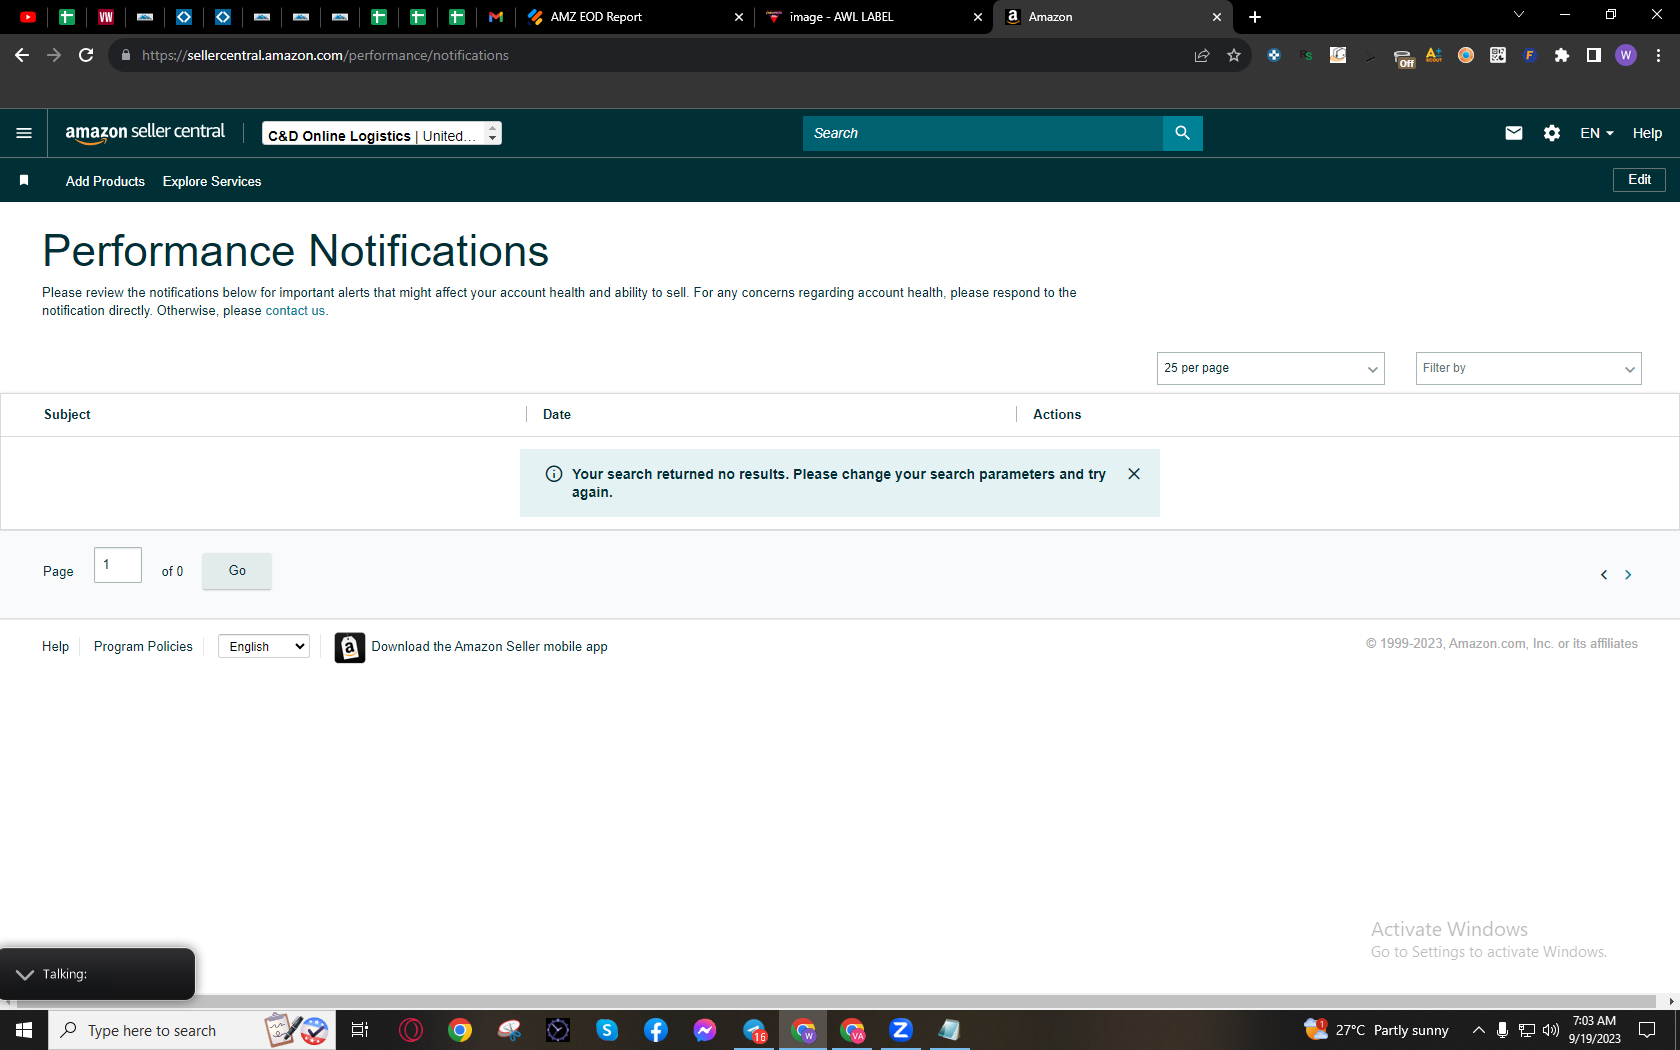Viewport: 1680px width, 1050px height.
Task: Open Messenger from the taskbar
Action: tap(705, 1030)
